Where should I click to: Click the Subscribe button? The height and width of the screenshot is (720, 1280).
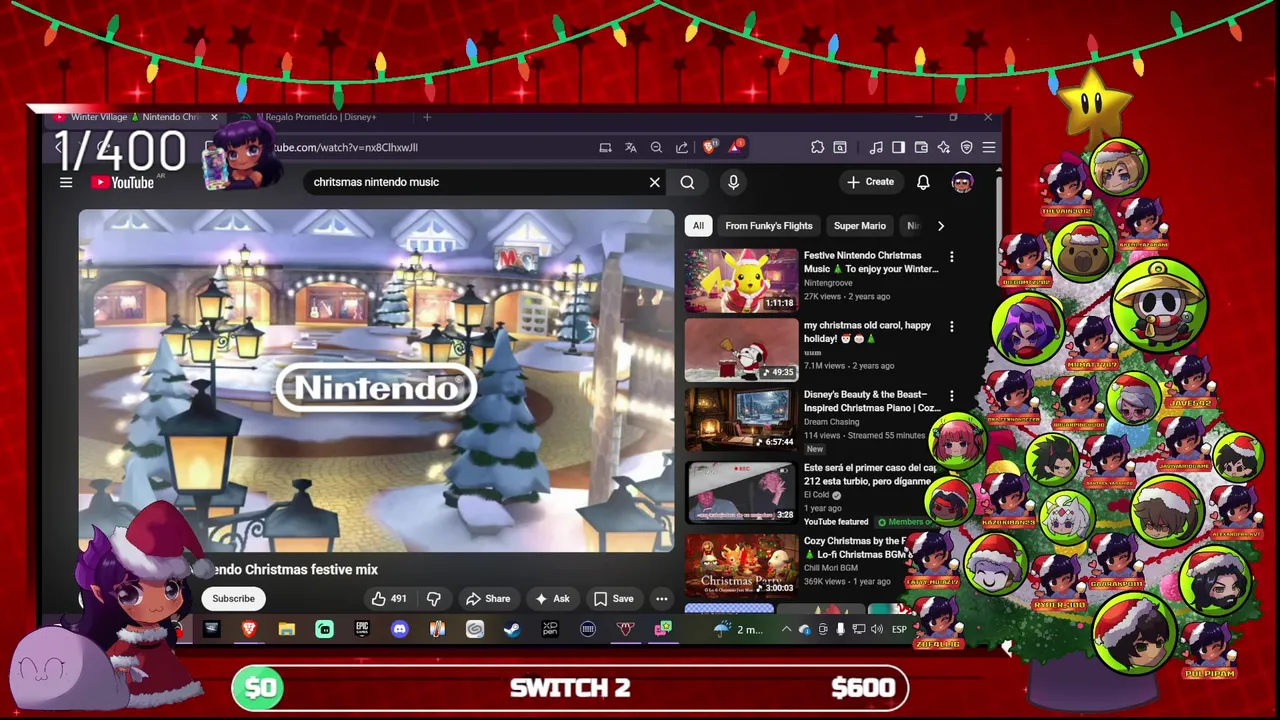click(233, 599)
